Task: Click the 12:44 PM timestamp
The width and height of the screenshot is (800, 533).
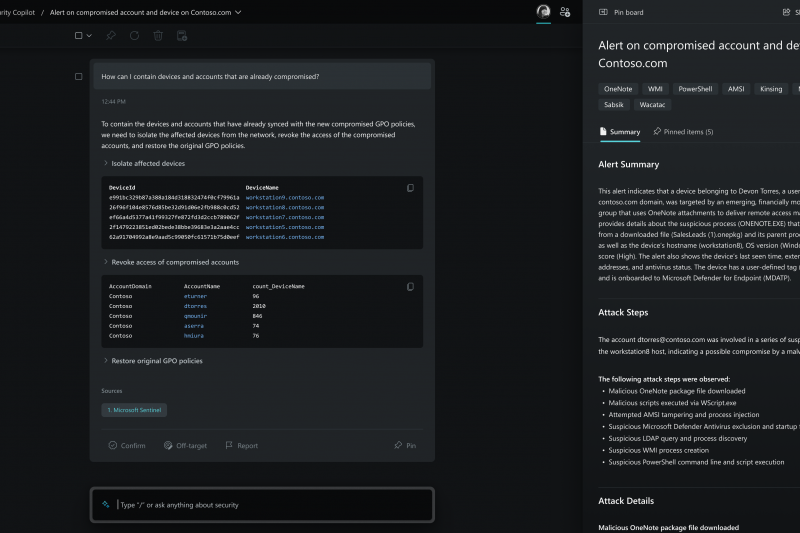Action: click(113, 101)
